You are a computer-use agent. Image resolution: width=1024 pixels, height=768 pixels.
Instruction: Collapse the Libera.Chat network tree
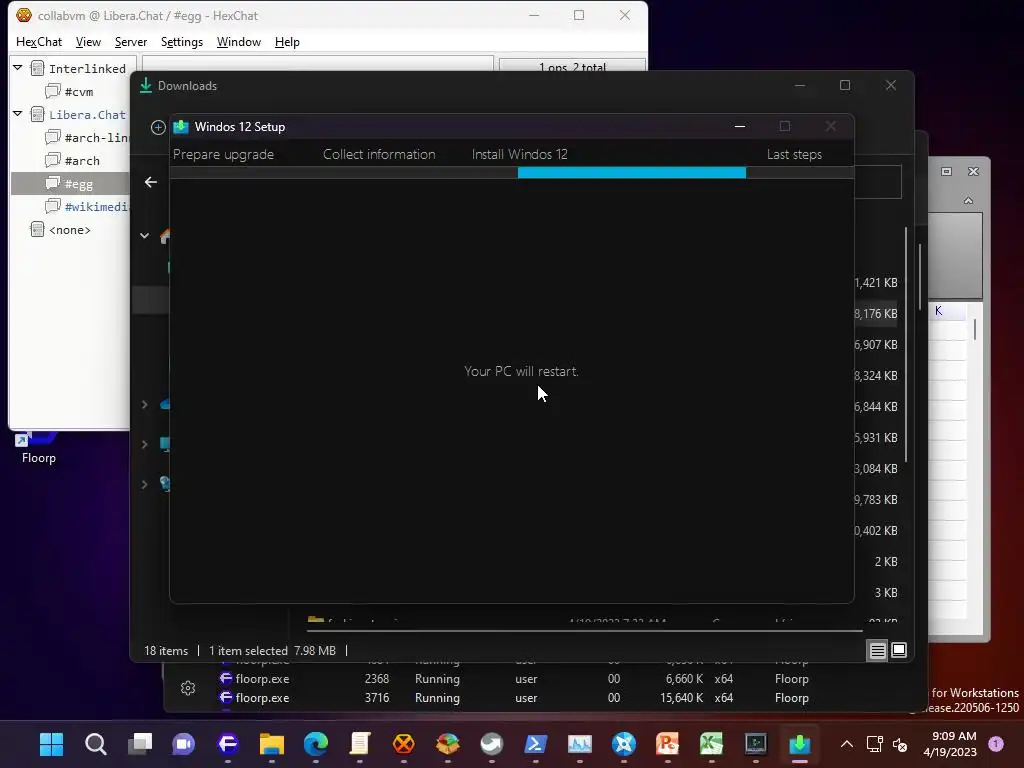(x=18, y=114)
